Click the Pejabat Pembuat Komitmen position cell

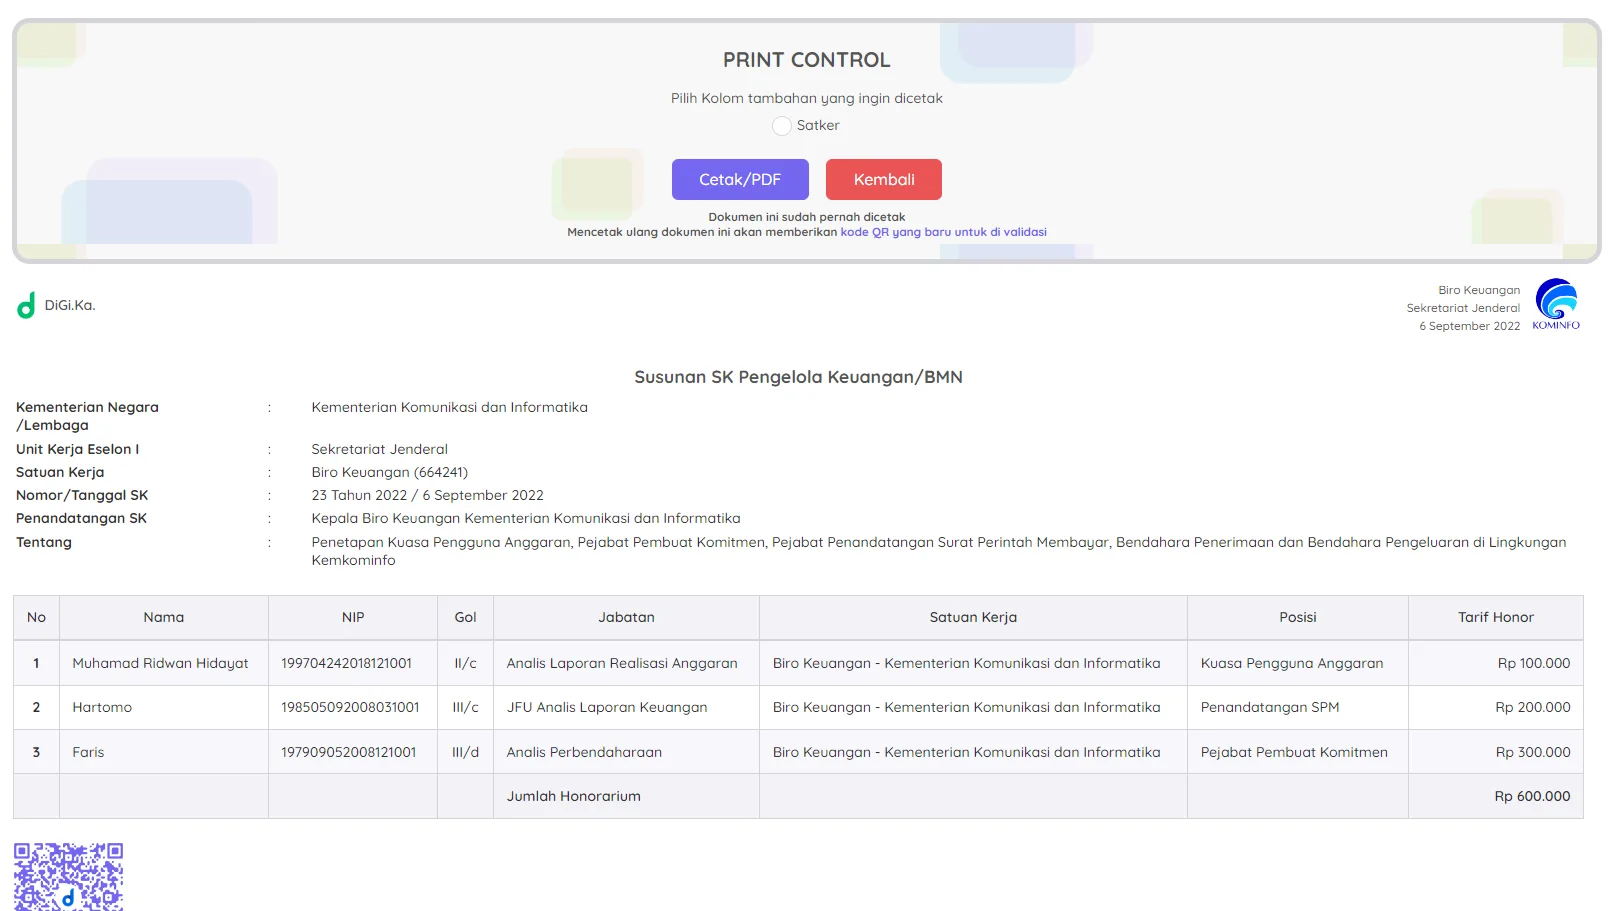coord(1294,752)
